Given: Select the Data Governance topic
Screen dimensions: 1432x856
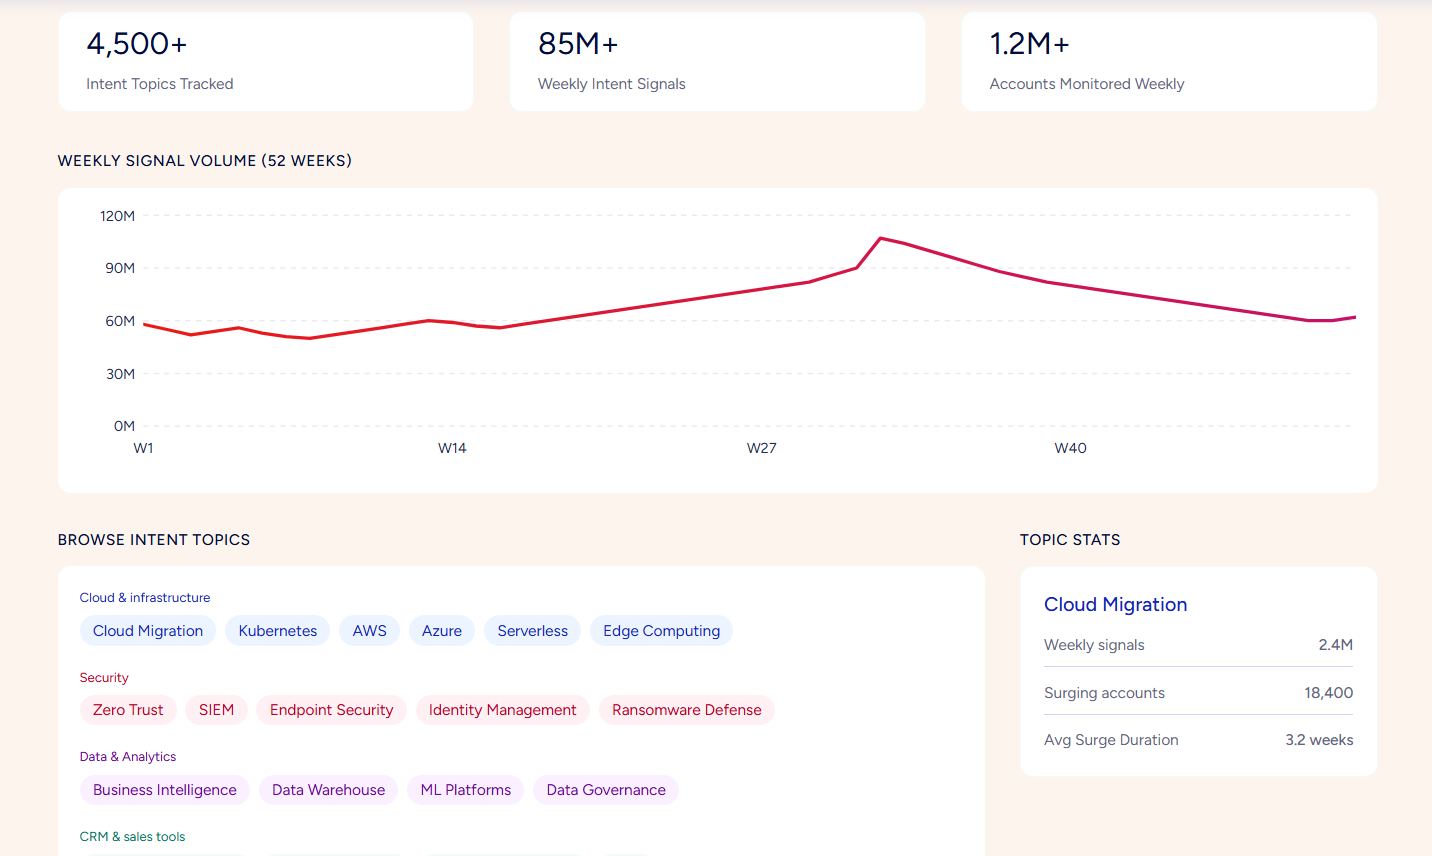Looking at the screenshot, I should [606, 790].
